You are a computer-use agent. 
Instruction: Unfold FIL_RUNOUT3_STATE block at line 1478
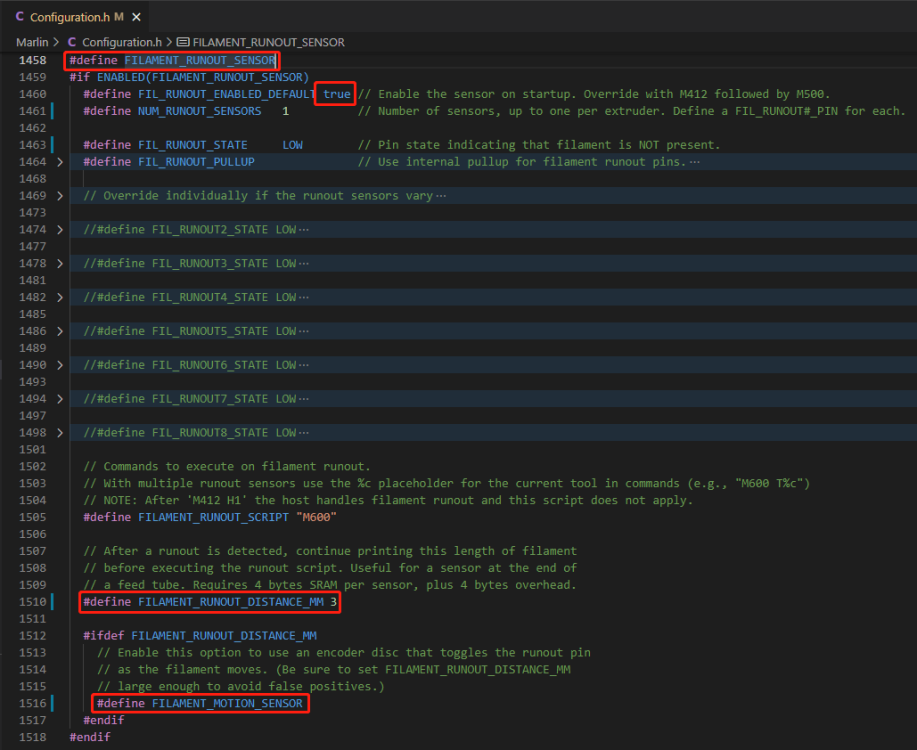[60, 263]
